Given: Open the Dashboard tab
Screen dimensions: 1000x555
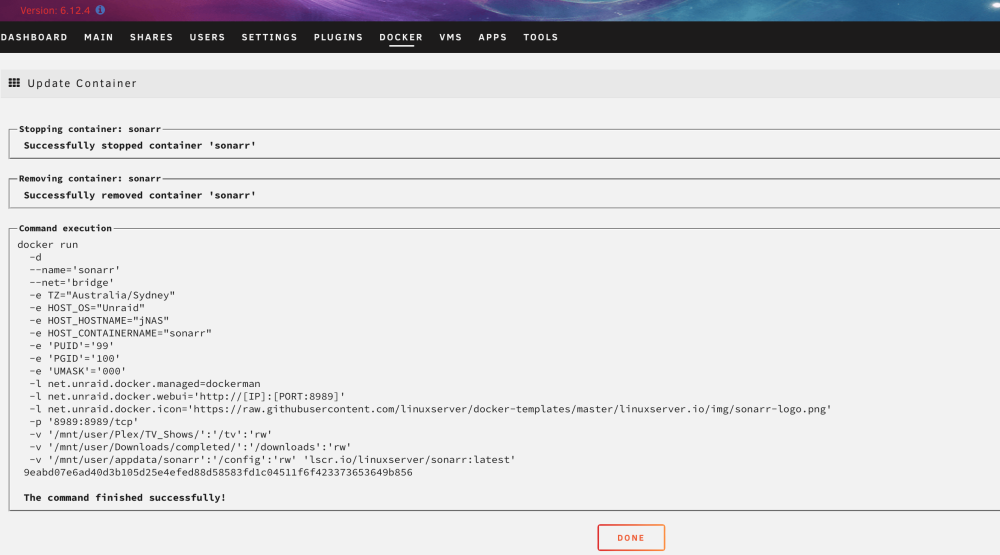Looking at the screenshot, I should tap(34, 37).
